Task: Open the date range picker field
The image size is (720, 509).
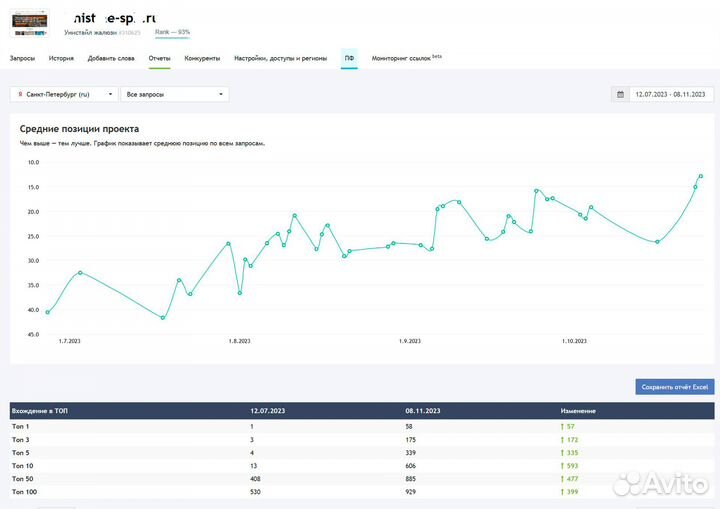Action: tap(670, 94)
